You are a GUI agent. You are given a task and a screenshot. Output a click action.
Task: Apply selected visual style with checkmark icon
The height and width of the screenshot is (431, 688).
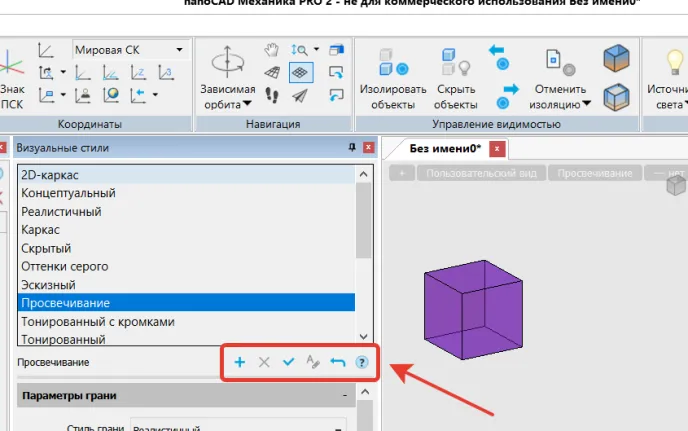[x=288, y=362]
